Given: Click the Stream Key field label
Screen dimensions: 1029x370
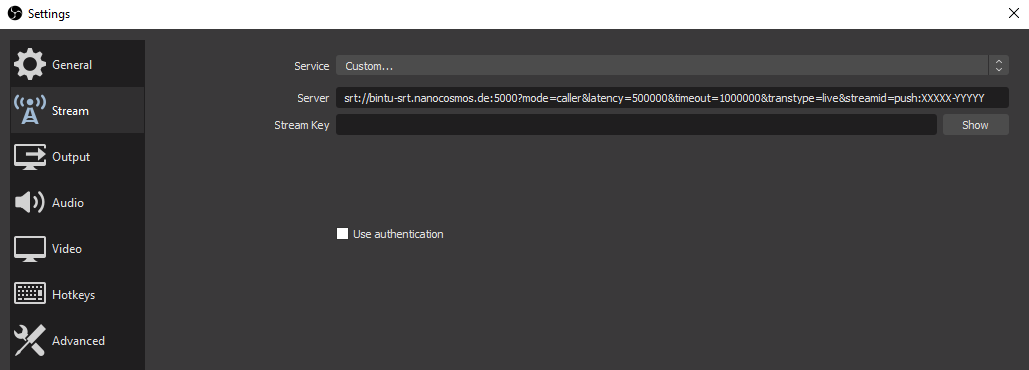Looking at the screenshot, I should [301, 125].
